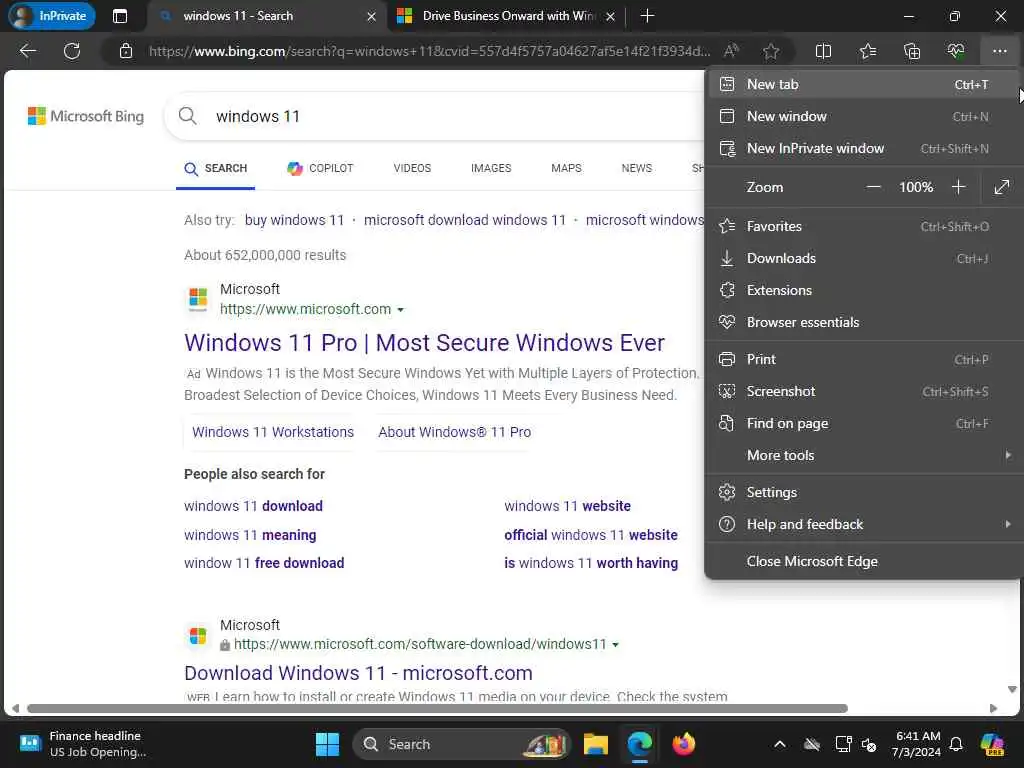Switch to the Copilot search tab

320,168
